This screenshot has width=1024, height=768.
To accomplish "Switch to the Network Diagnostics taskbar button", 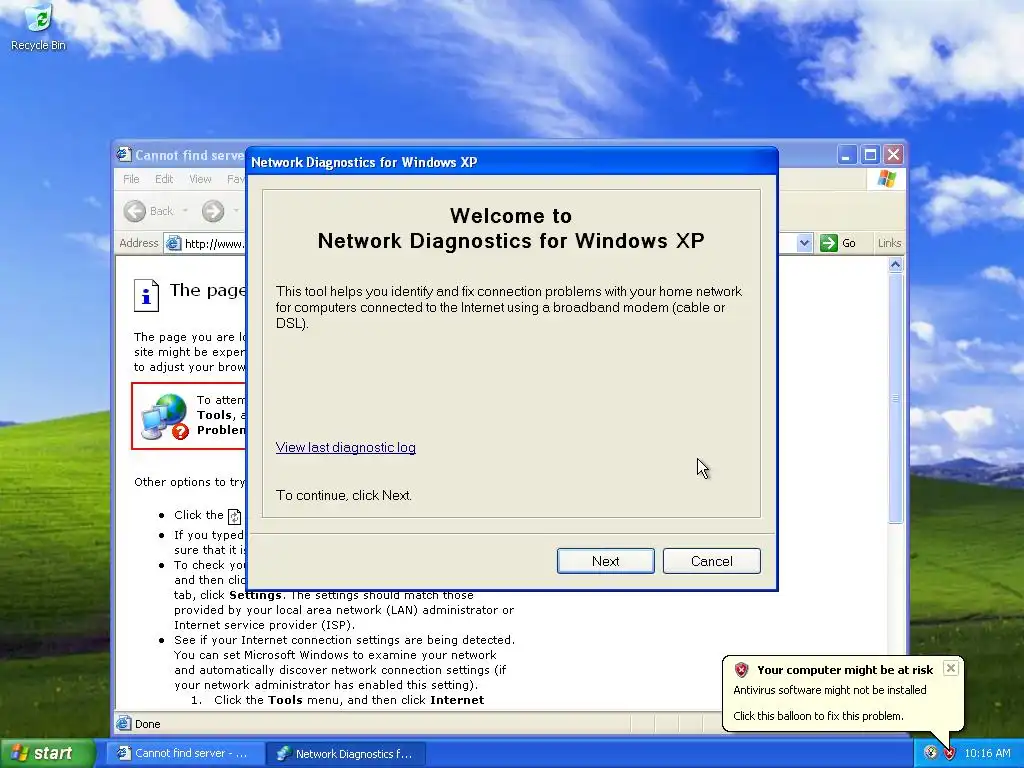I will coord(347,753).
